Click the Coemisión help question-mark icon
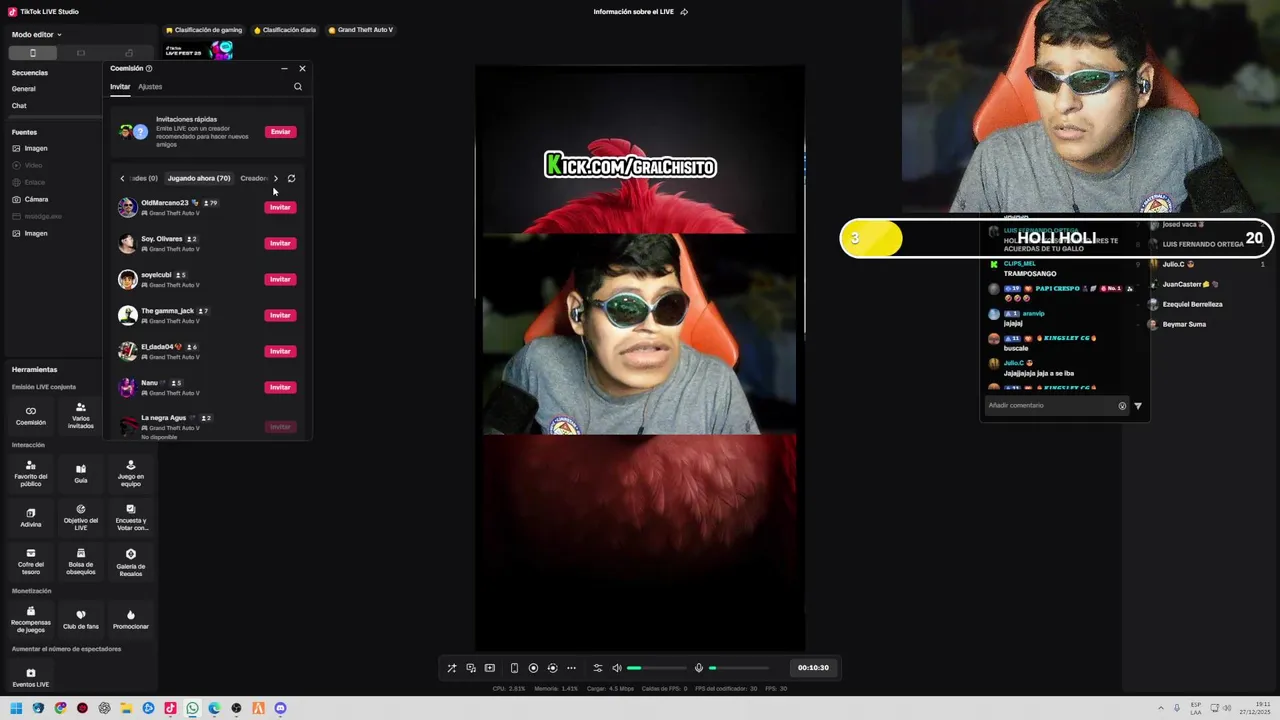Screen dimensions: 1280x720 coord(149,69)
